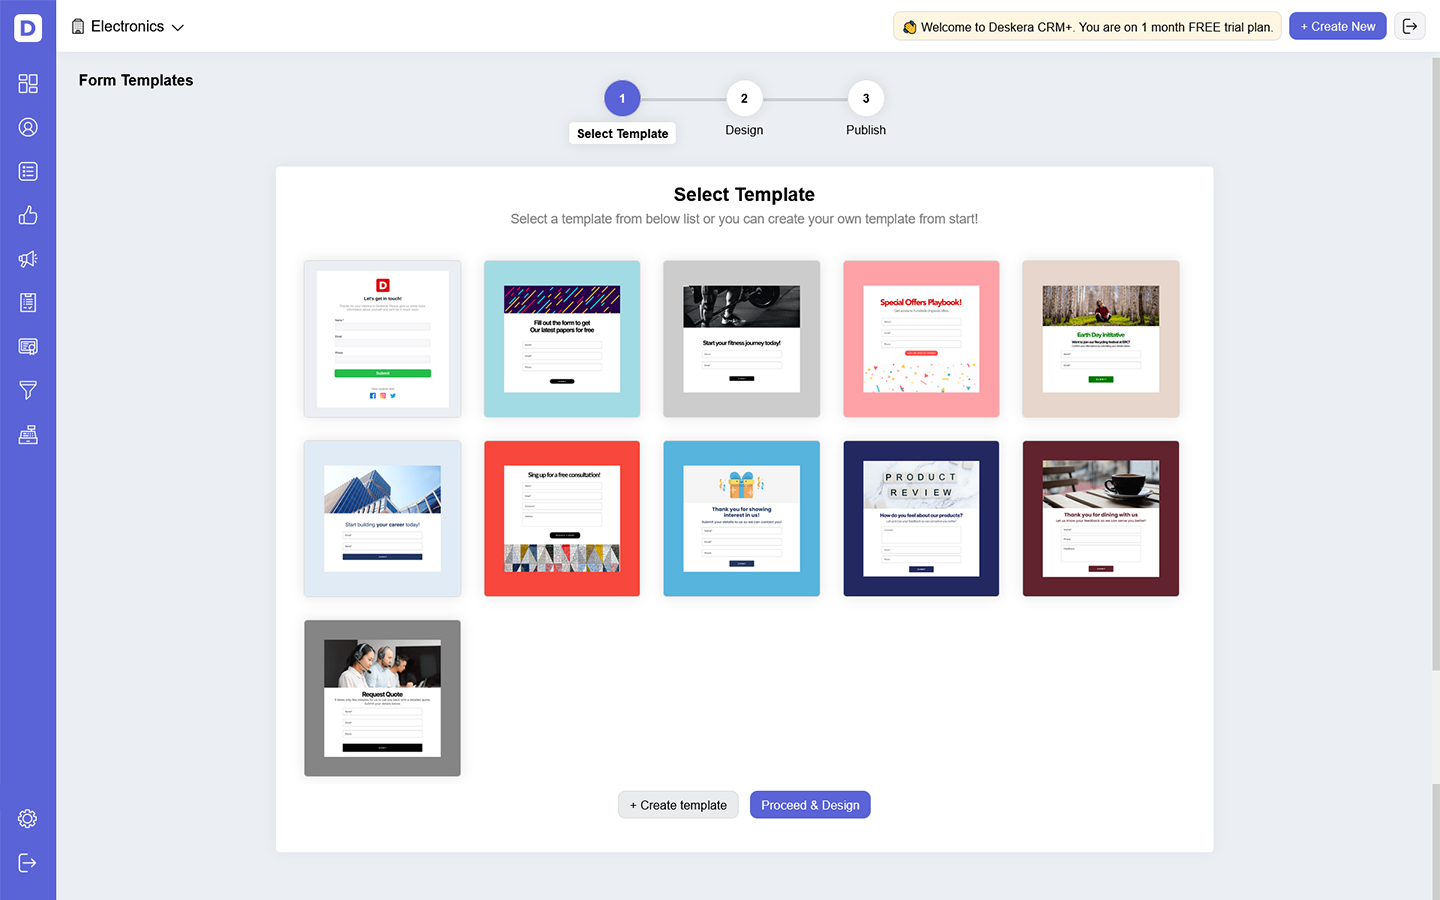This screenshot has width=1440, height=900.
Task: Log out using the sidebar exit icon
Action: coord(27,862)
